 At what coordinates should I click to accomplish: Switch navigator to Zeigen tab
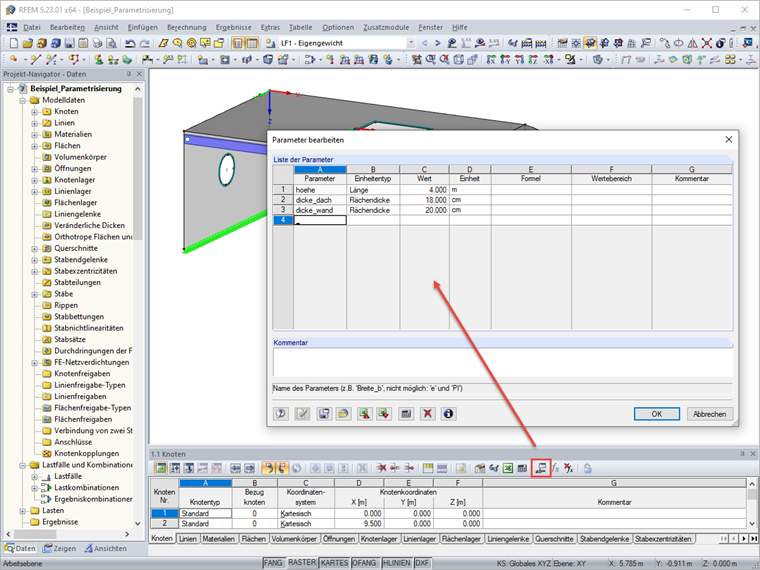60,548
